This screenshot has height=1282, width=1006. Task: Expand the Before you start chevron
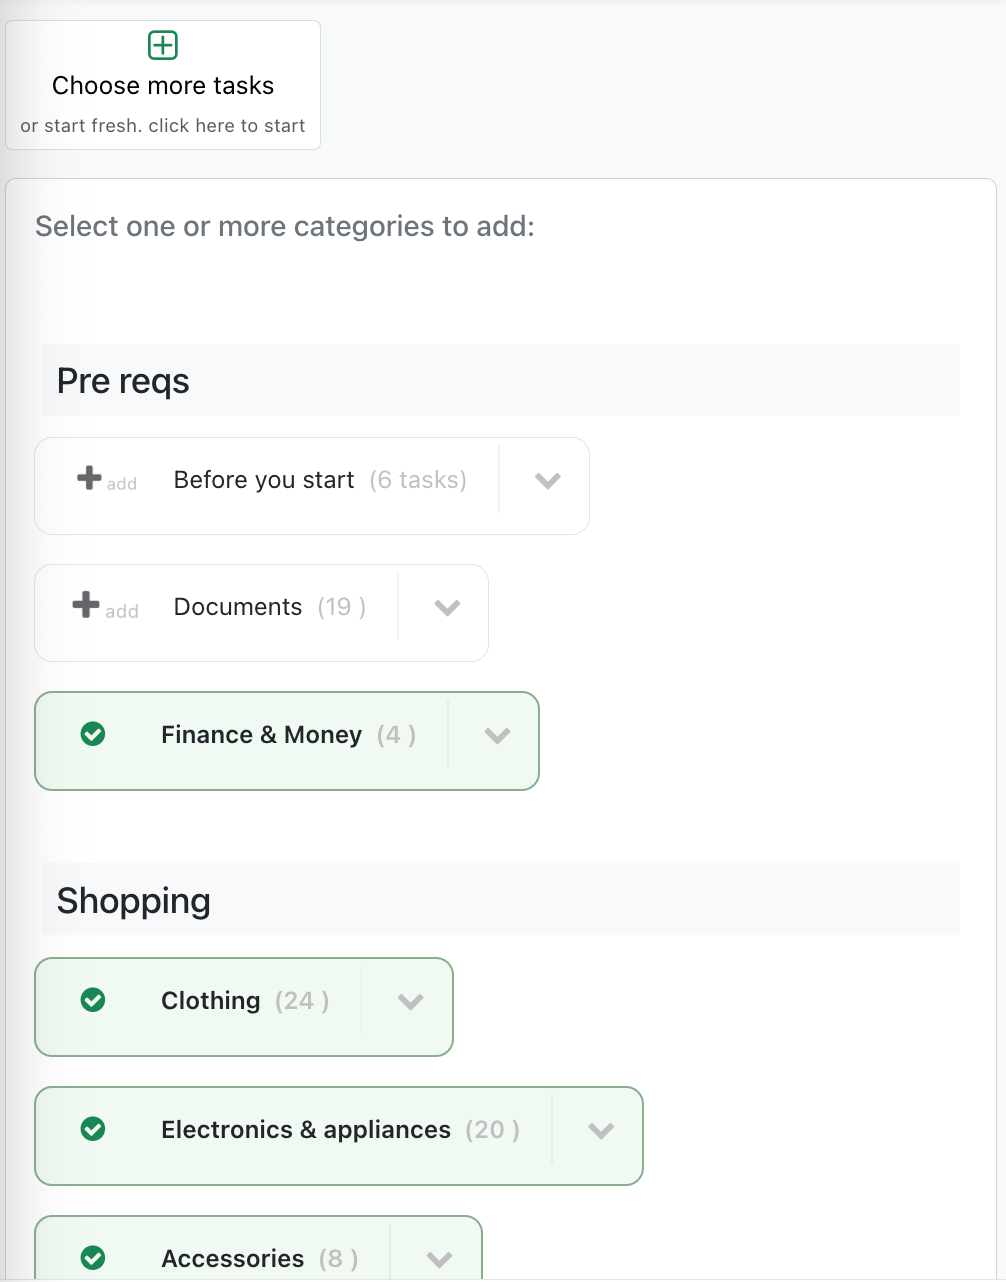pyautogui.click(x=547, y=481)
